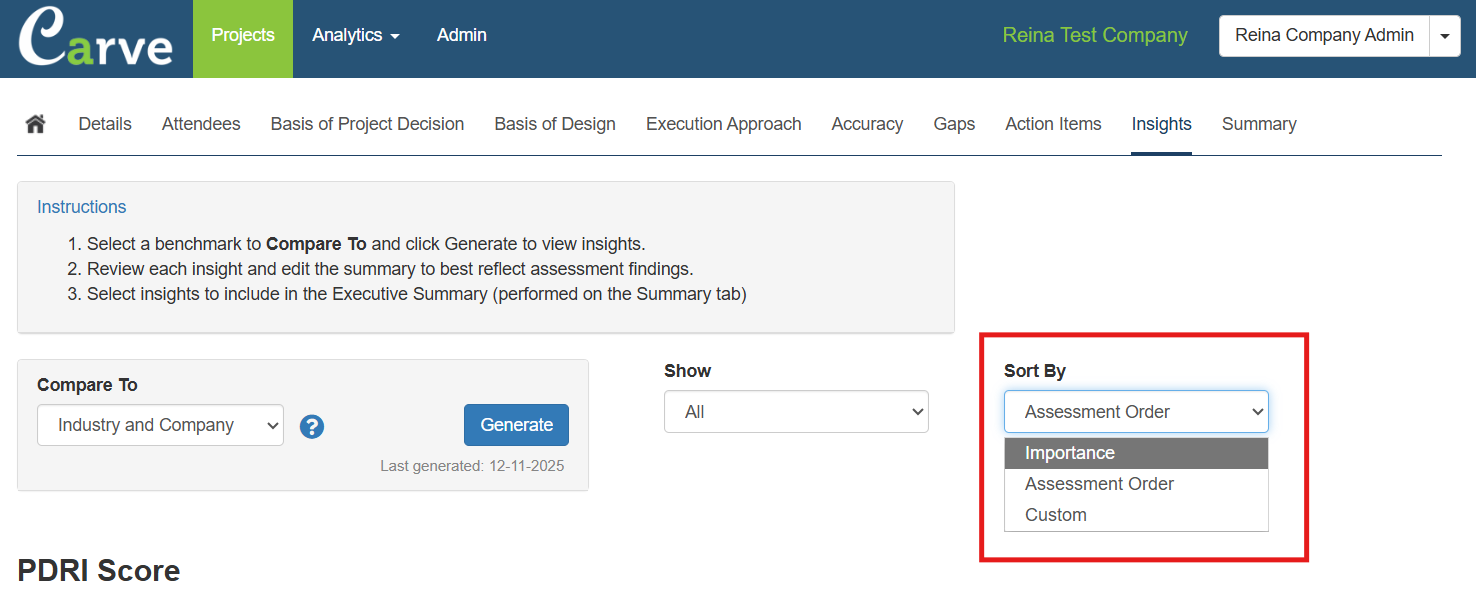The width and height of the screenshot is (1476, 605).
Task: Open the Attendees tab
Action: (201, 124)
